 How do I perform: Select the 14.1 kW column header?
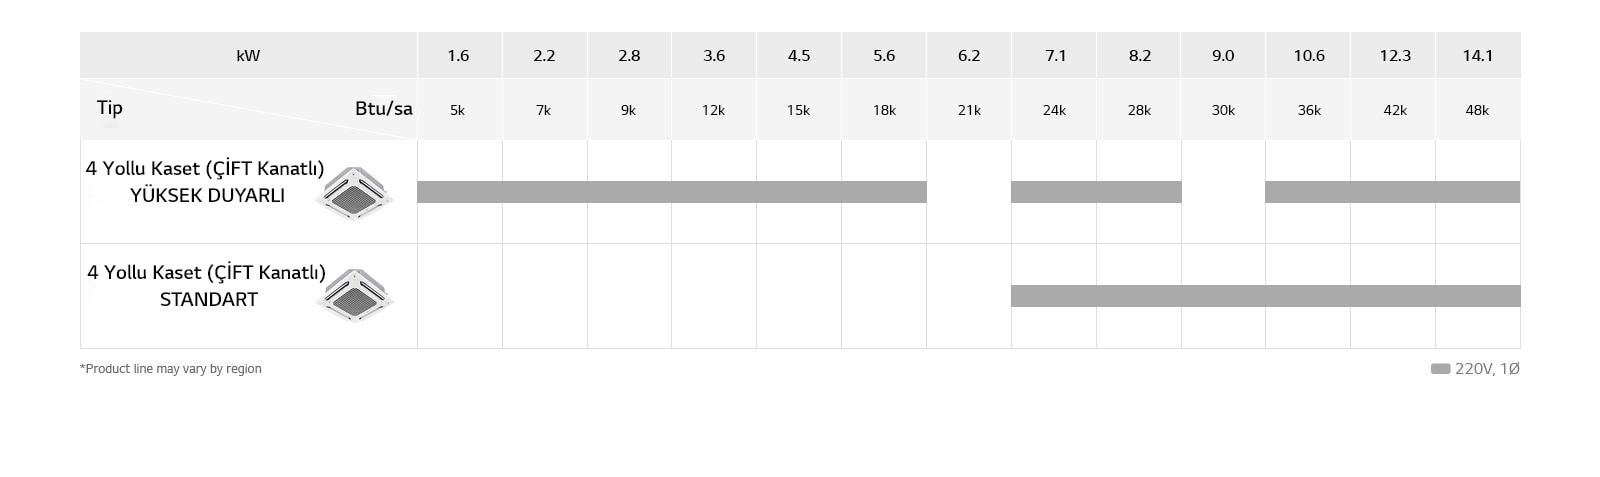pyautogui.click(x=1477, y=56)
